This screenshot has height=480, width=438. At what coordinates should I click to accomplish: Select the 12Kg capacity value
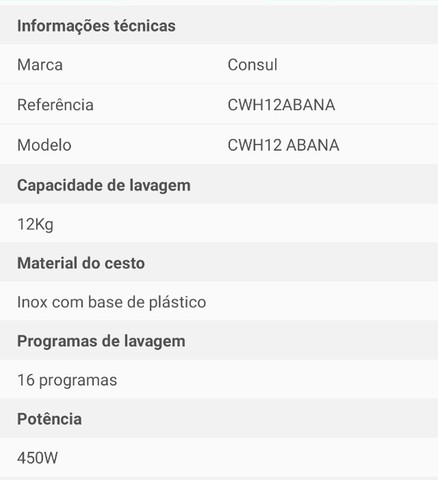(35, 224)
